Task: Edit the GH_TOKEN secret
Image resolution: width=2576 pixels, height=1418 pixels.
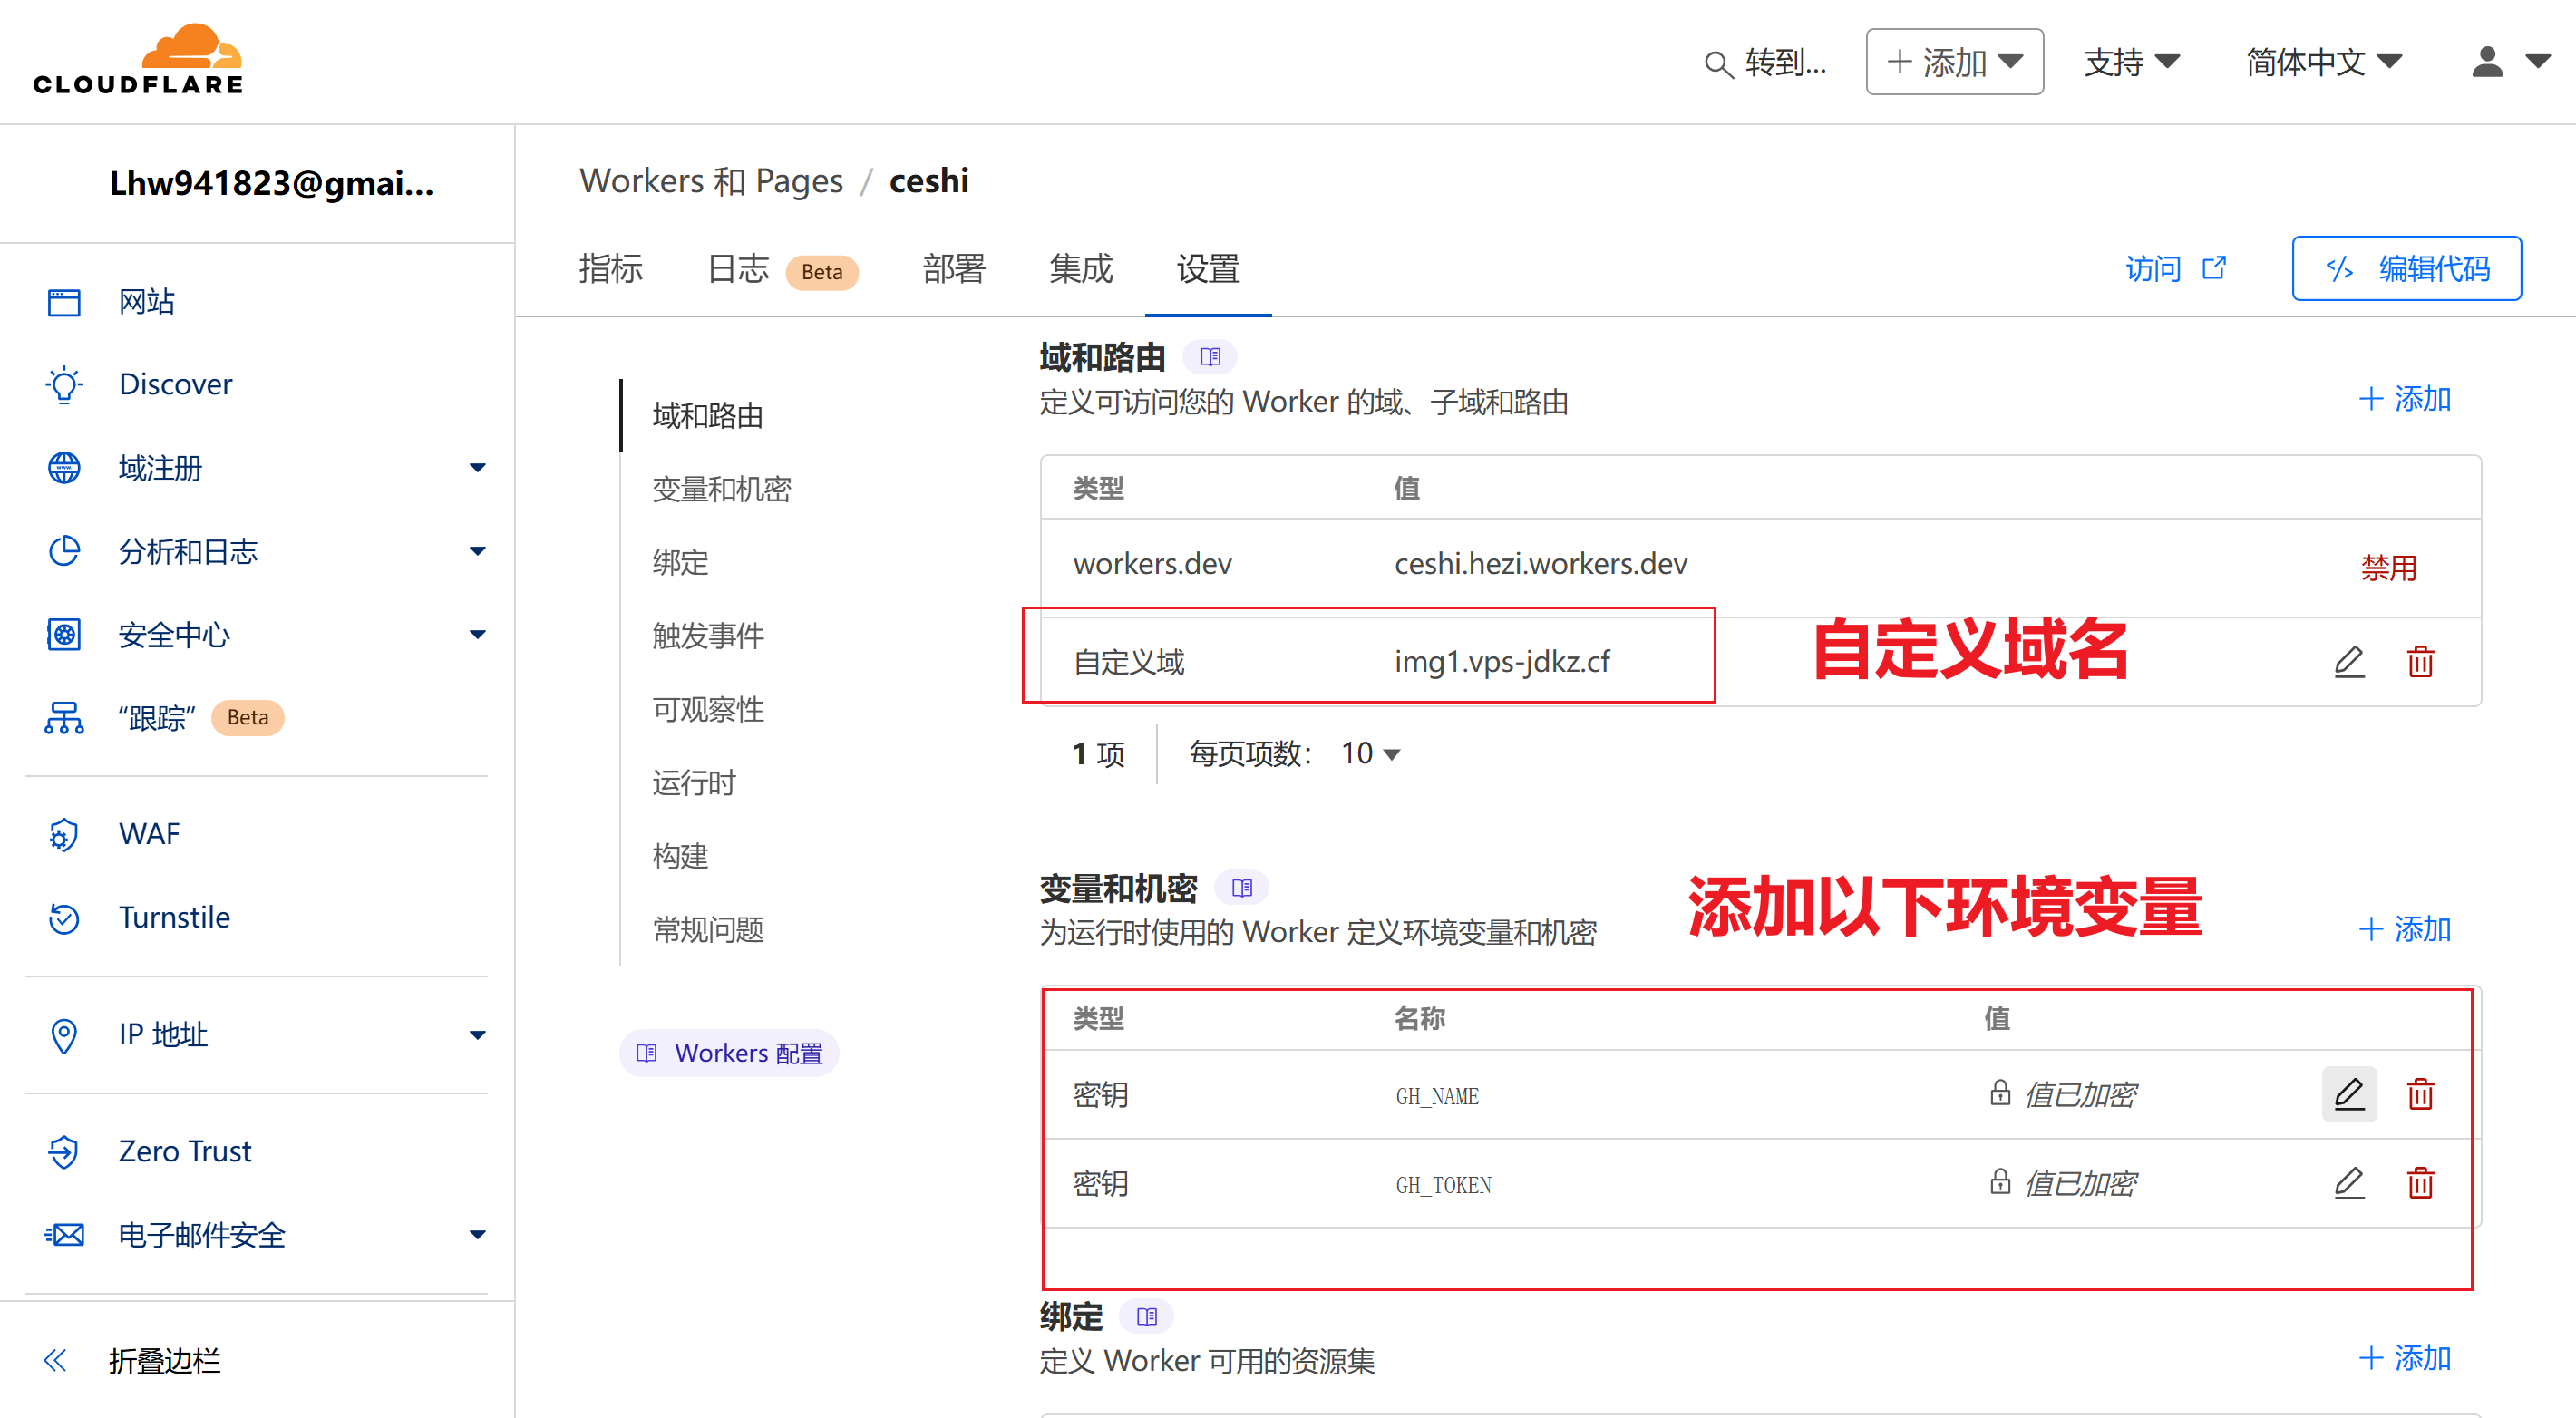Action: tap(2349, 1183)
